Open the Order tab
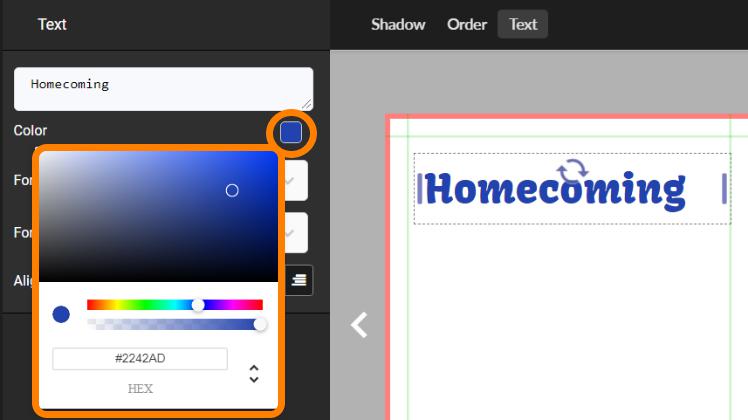 [x=467, y=24]
